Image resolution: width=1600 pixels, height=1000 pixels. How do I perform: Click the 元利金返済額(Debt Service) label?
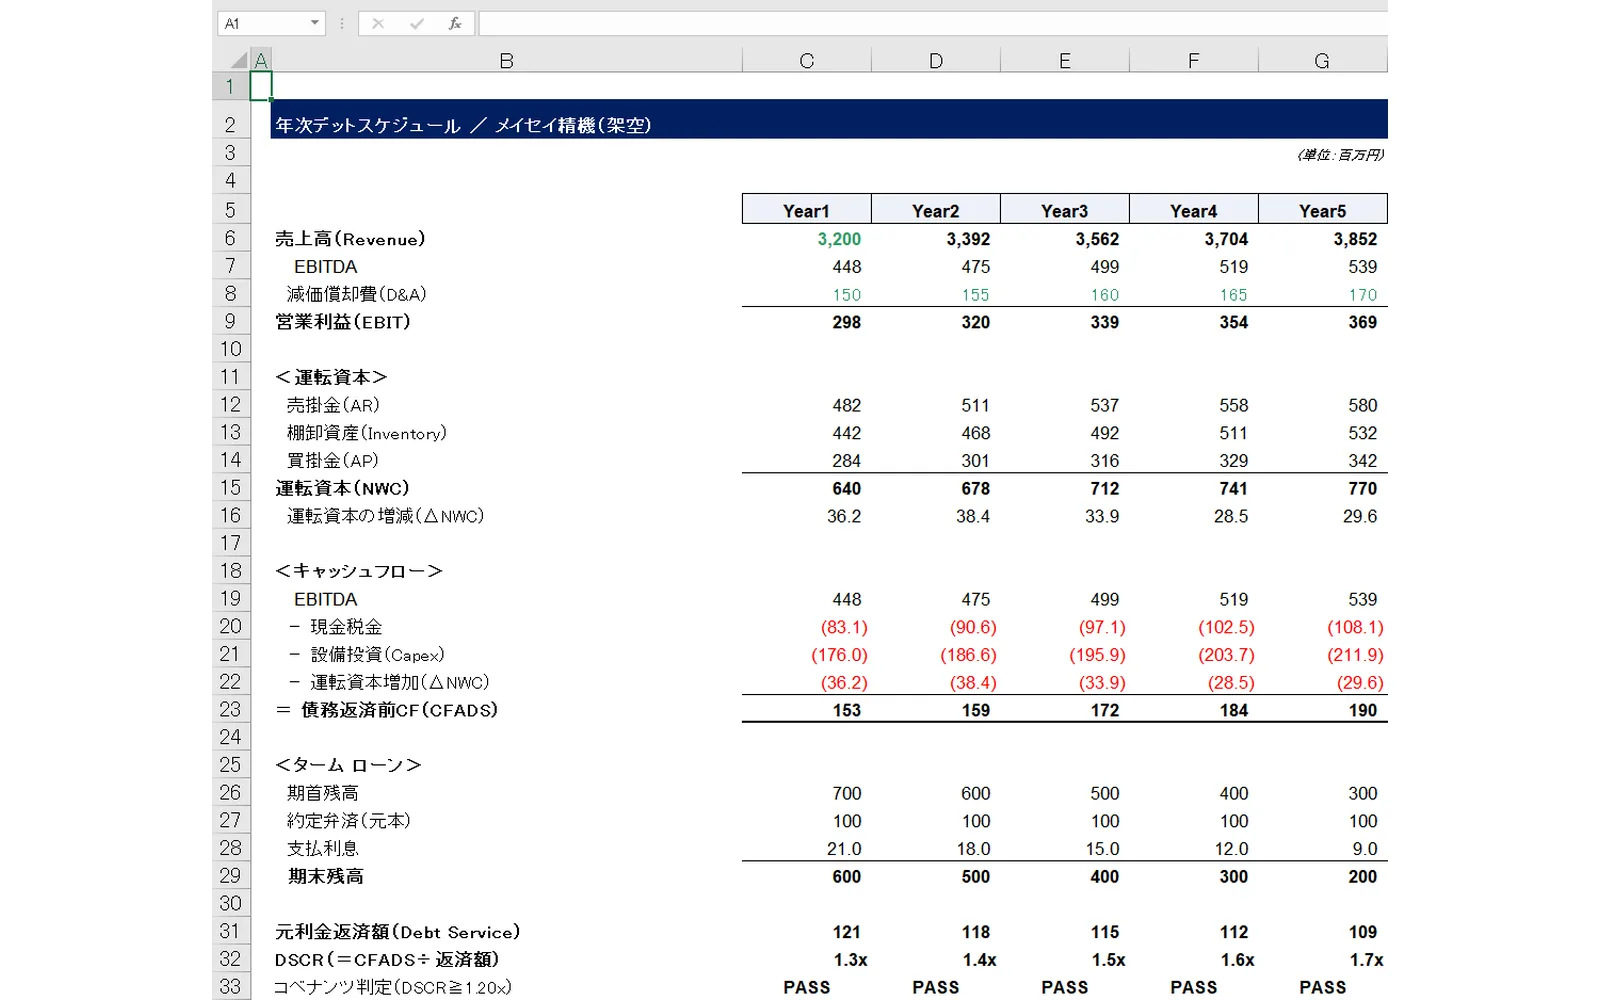398,932
